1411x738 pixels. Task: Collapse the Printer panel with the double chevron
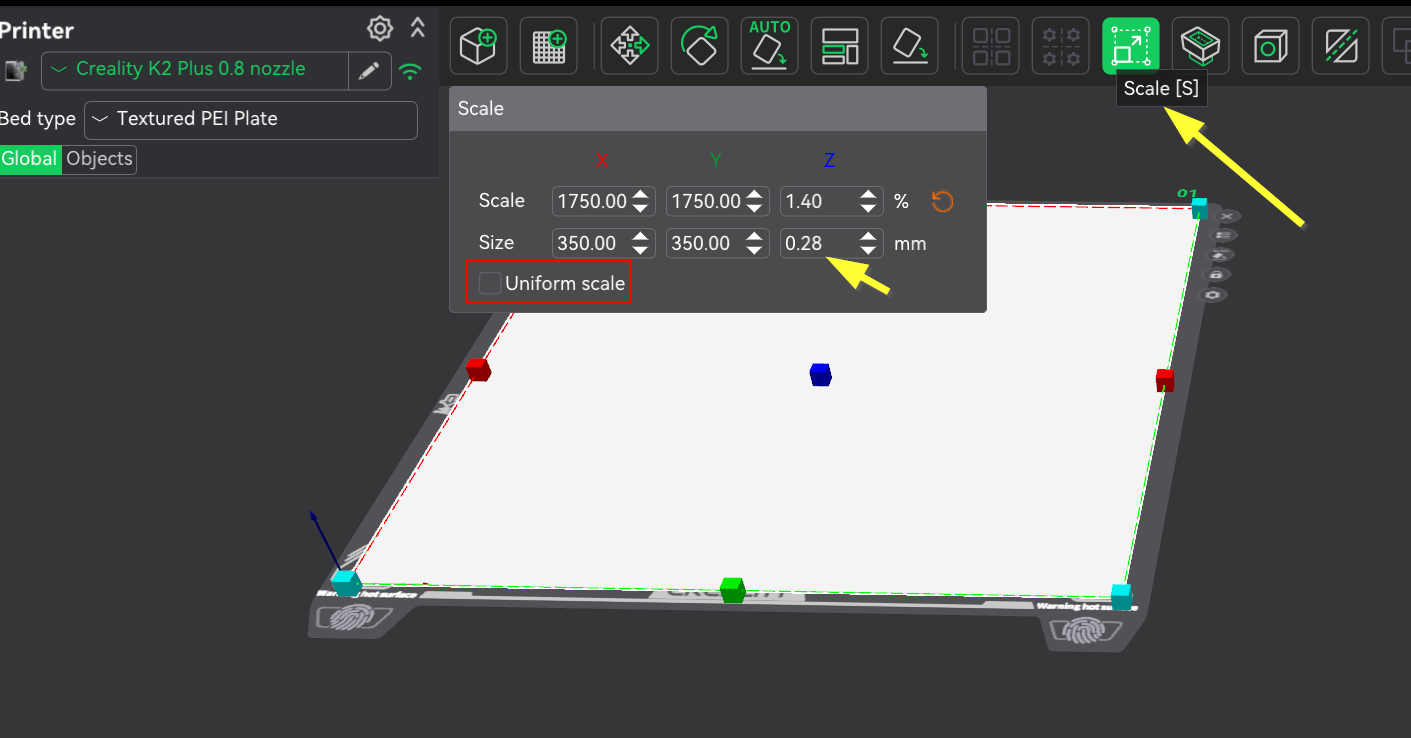pyautogui.click(x=418, y=28)
